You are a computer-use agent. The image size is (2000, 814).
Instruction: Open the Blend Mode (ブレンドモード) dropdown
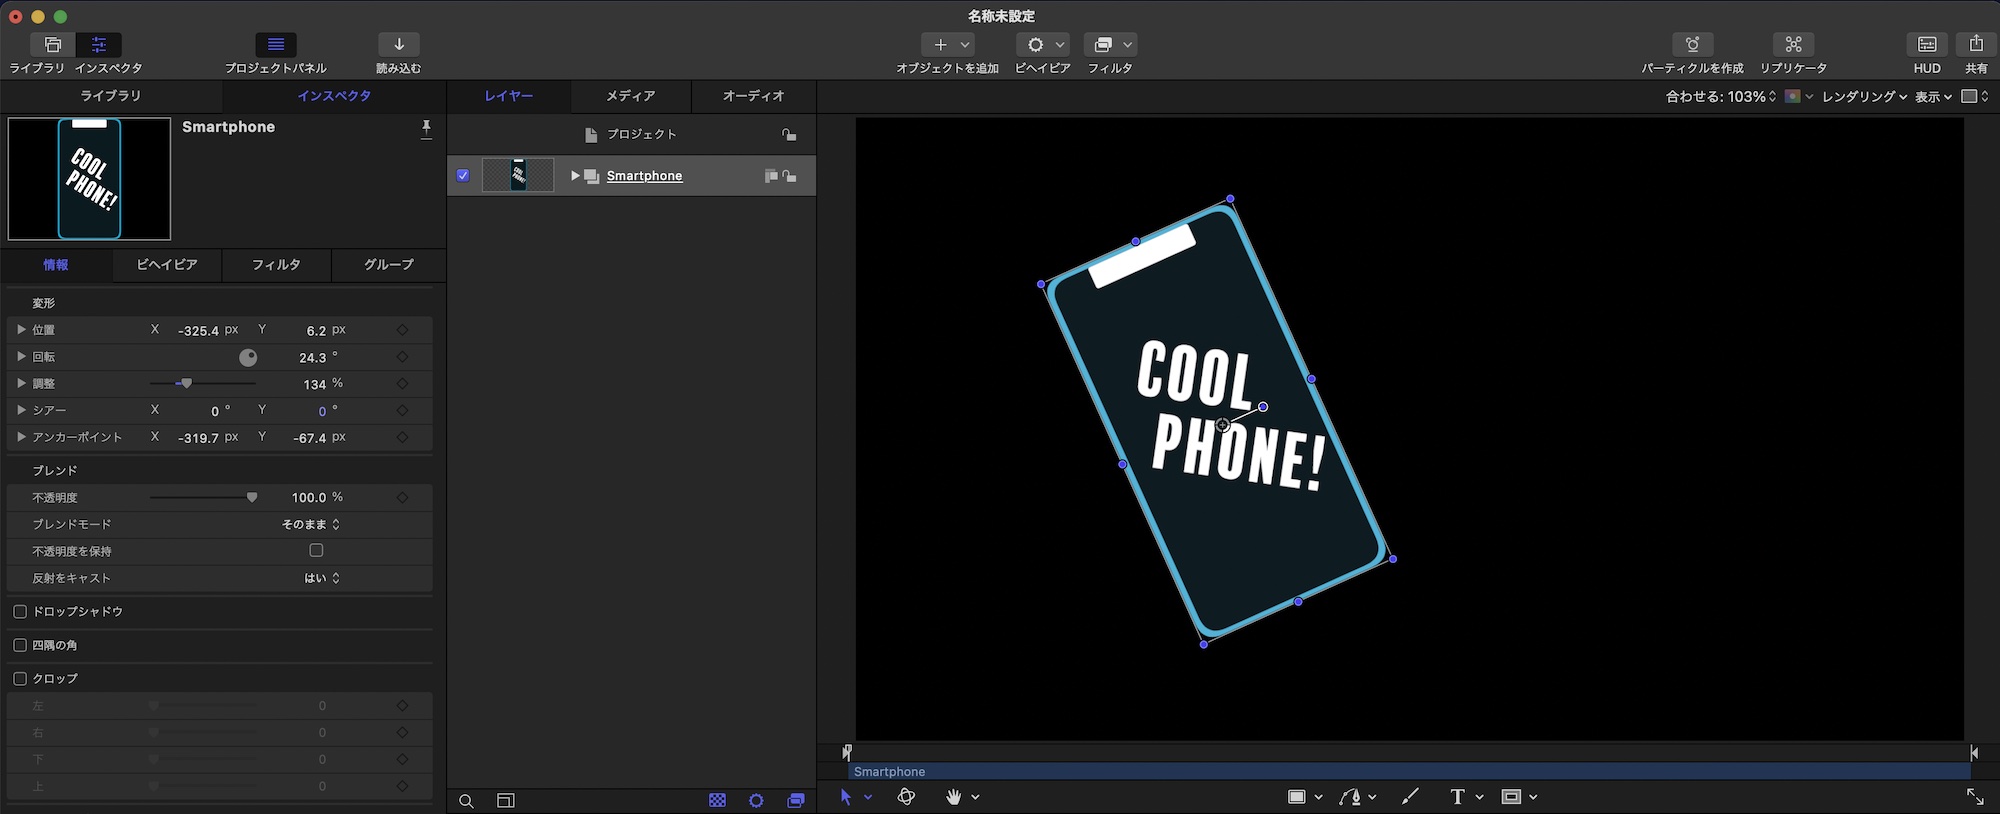311,524
